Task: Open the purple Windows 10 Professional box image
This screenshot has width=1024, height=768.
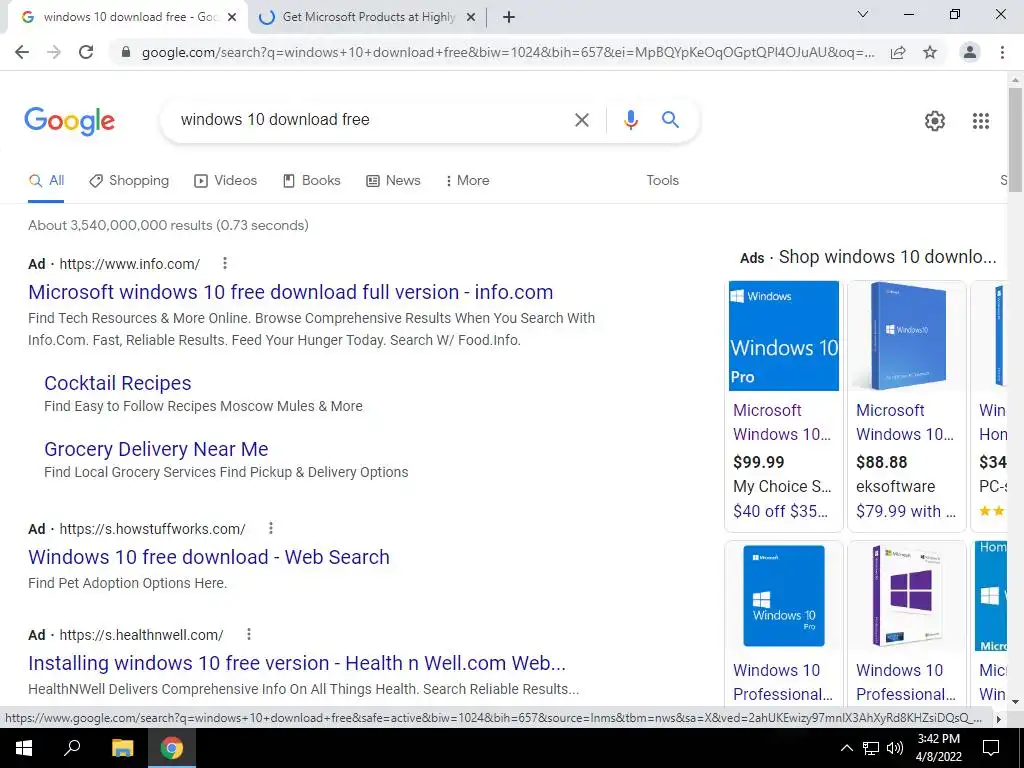Action: pyautogui.click(x=906, y=596)
